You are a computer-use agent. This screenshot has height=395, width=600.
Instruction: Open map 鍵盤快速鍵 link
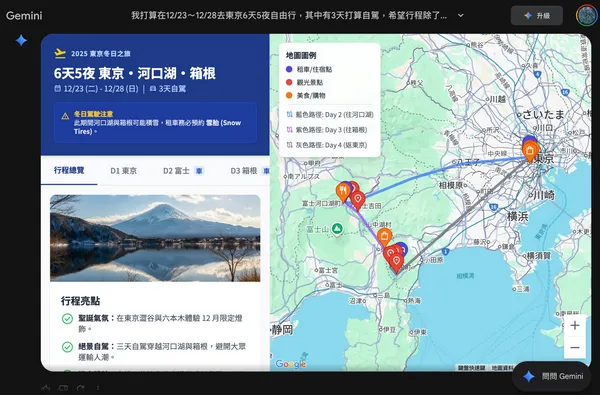pos(471,367)
